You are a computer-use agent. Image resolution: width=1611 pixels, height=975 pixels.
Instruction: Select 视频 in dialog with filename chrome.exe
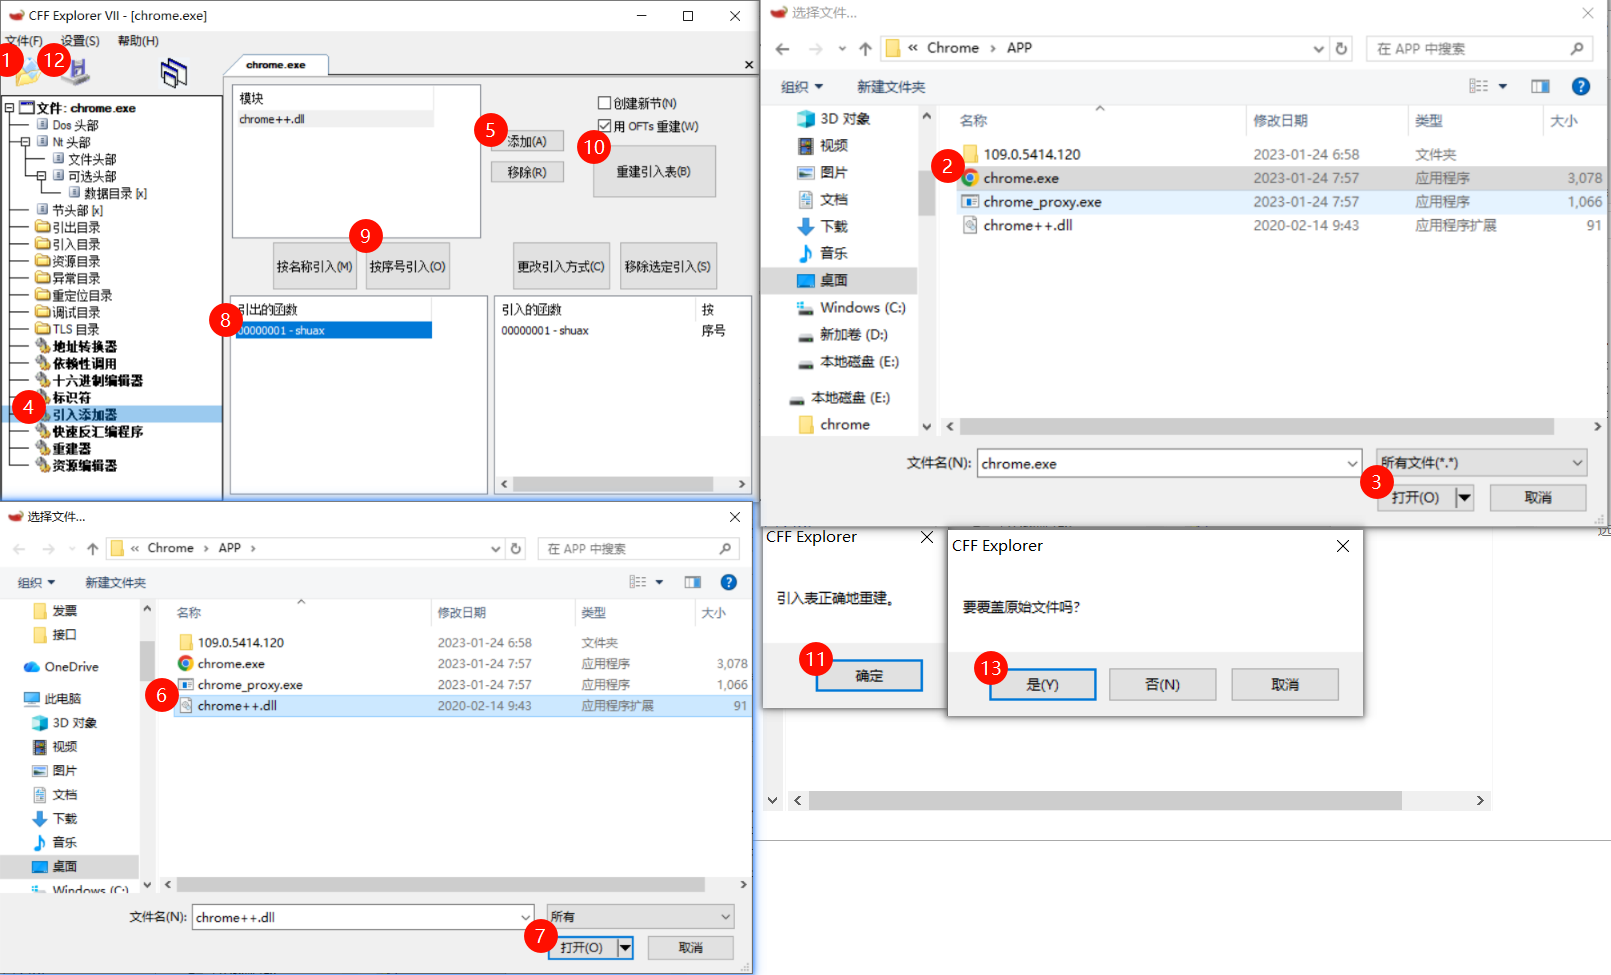[x=822, y=145]
